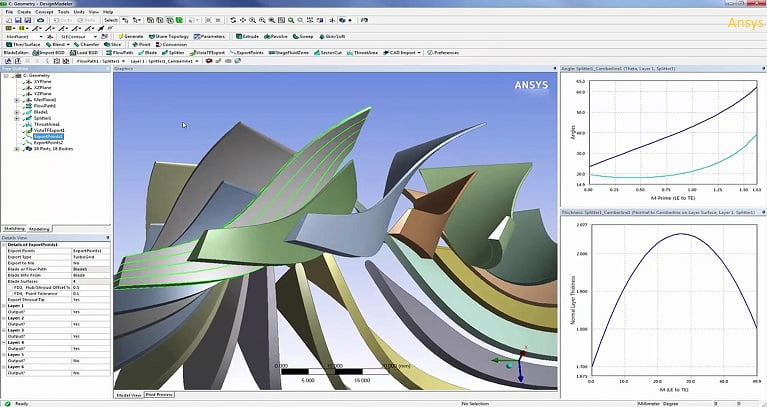This screenshot has height=407, width=767.
Task: Collapse the Layer 4 group in Details
Action: pos(4,342)
